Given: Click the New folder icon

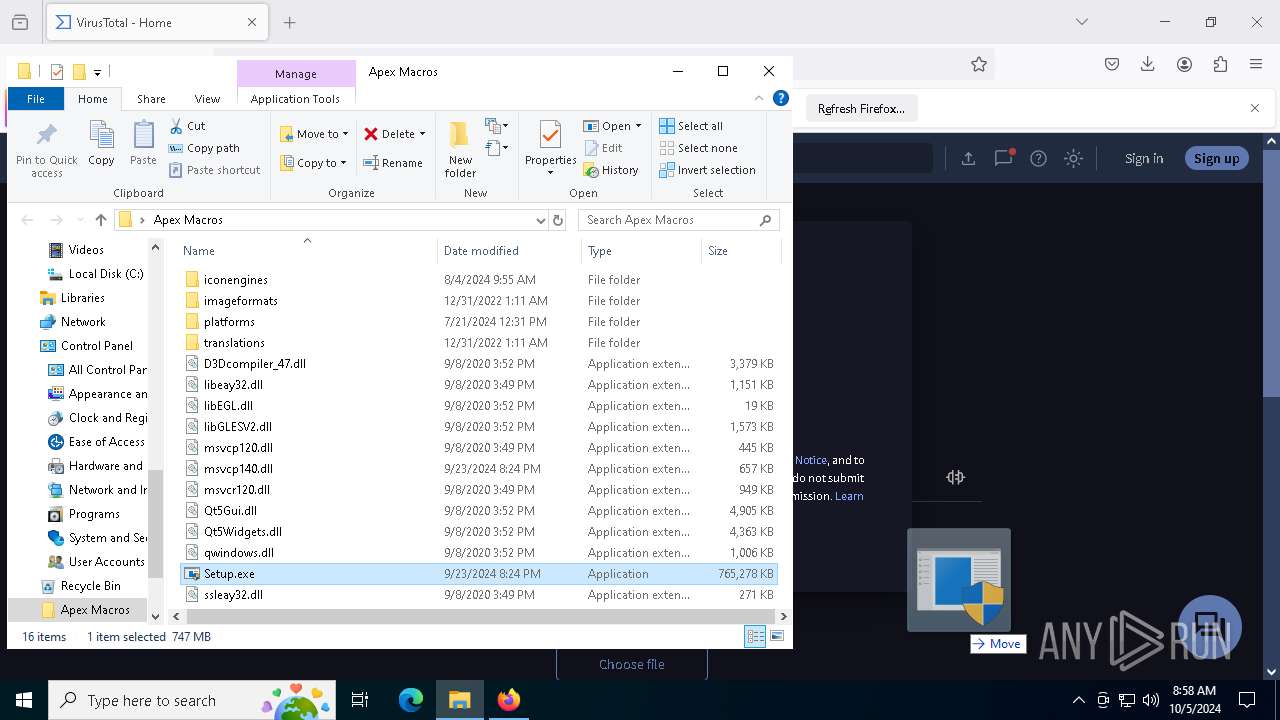Looking at the screenshot, I should click(460, 150).
